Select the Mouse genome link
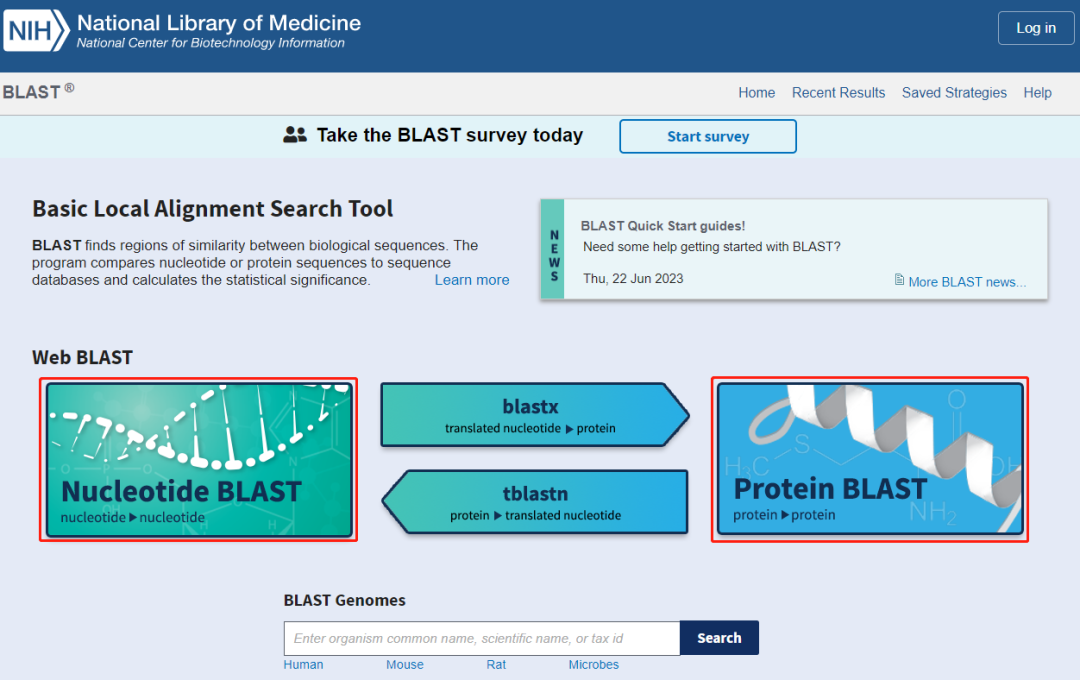The width and height of the screenshot is (1080, 680). point(404,665)
